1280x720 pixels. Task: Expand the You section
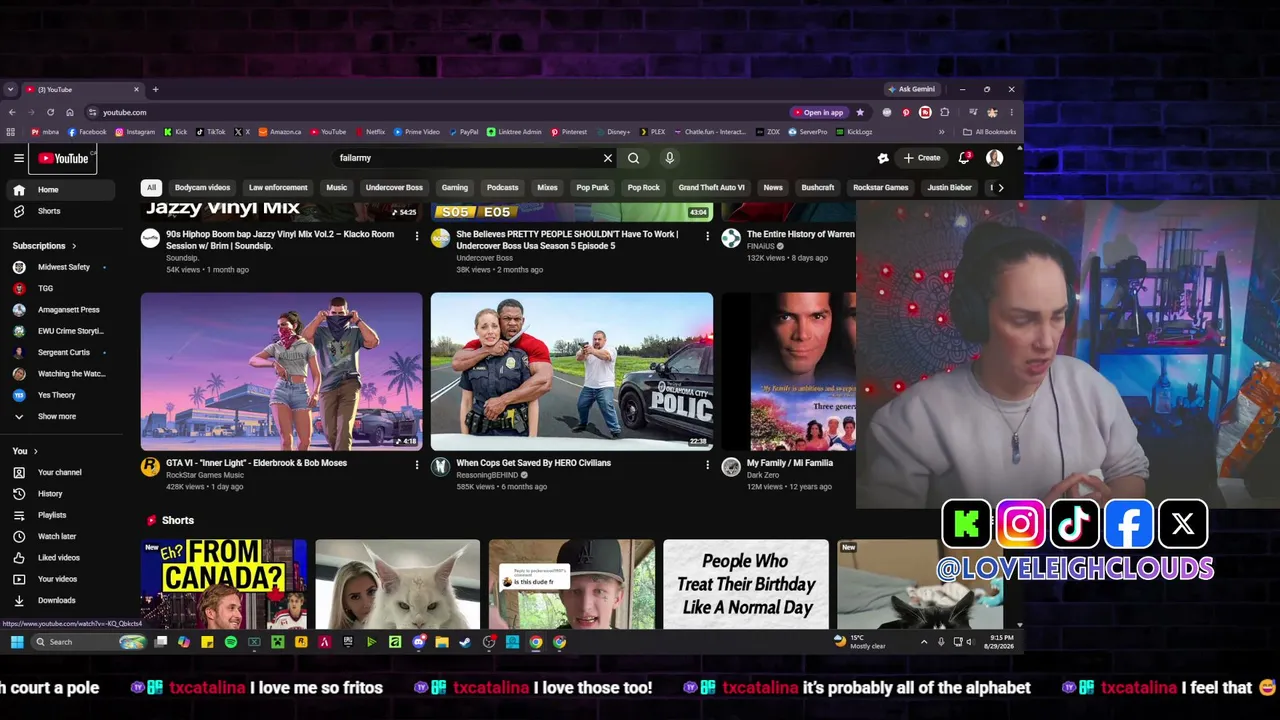click(x=25, y=451)
